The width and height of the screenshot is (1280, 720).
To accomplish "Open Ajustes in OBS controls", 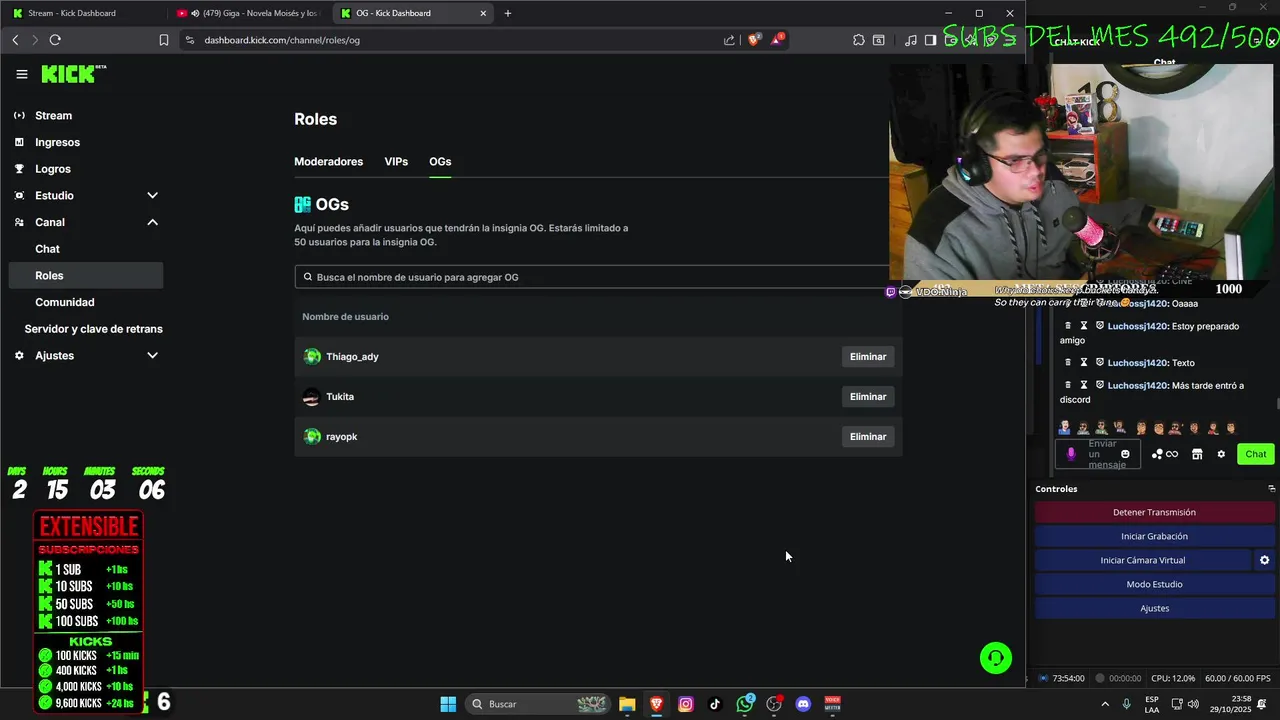I will 1154,608.
